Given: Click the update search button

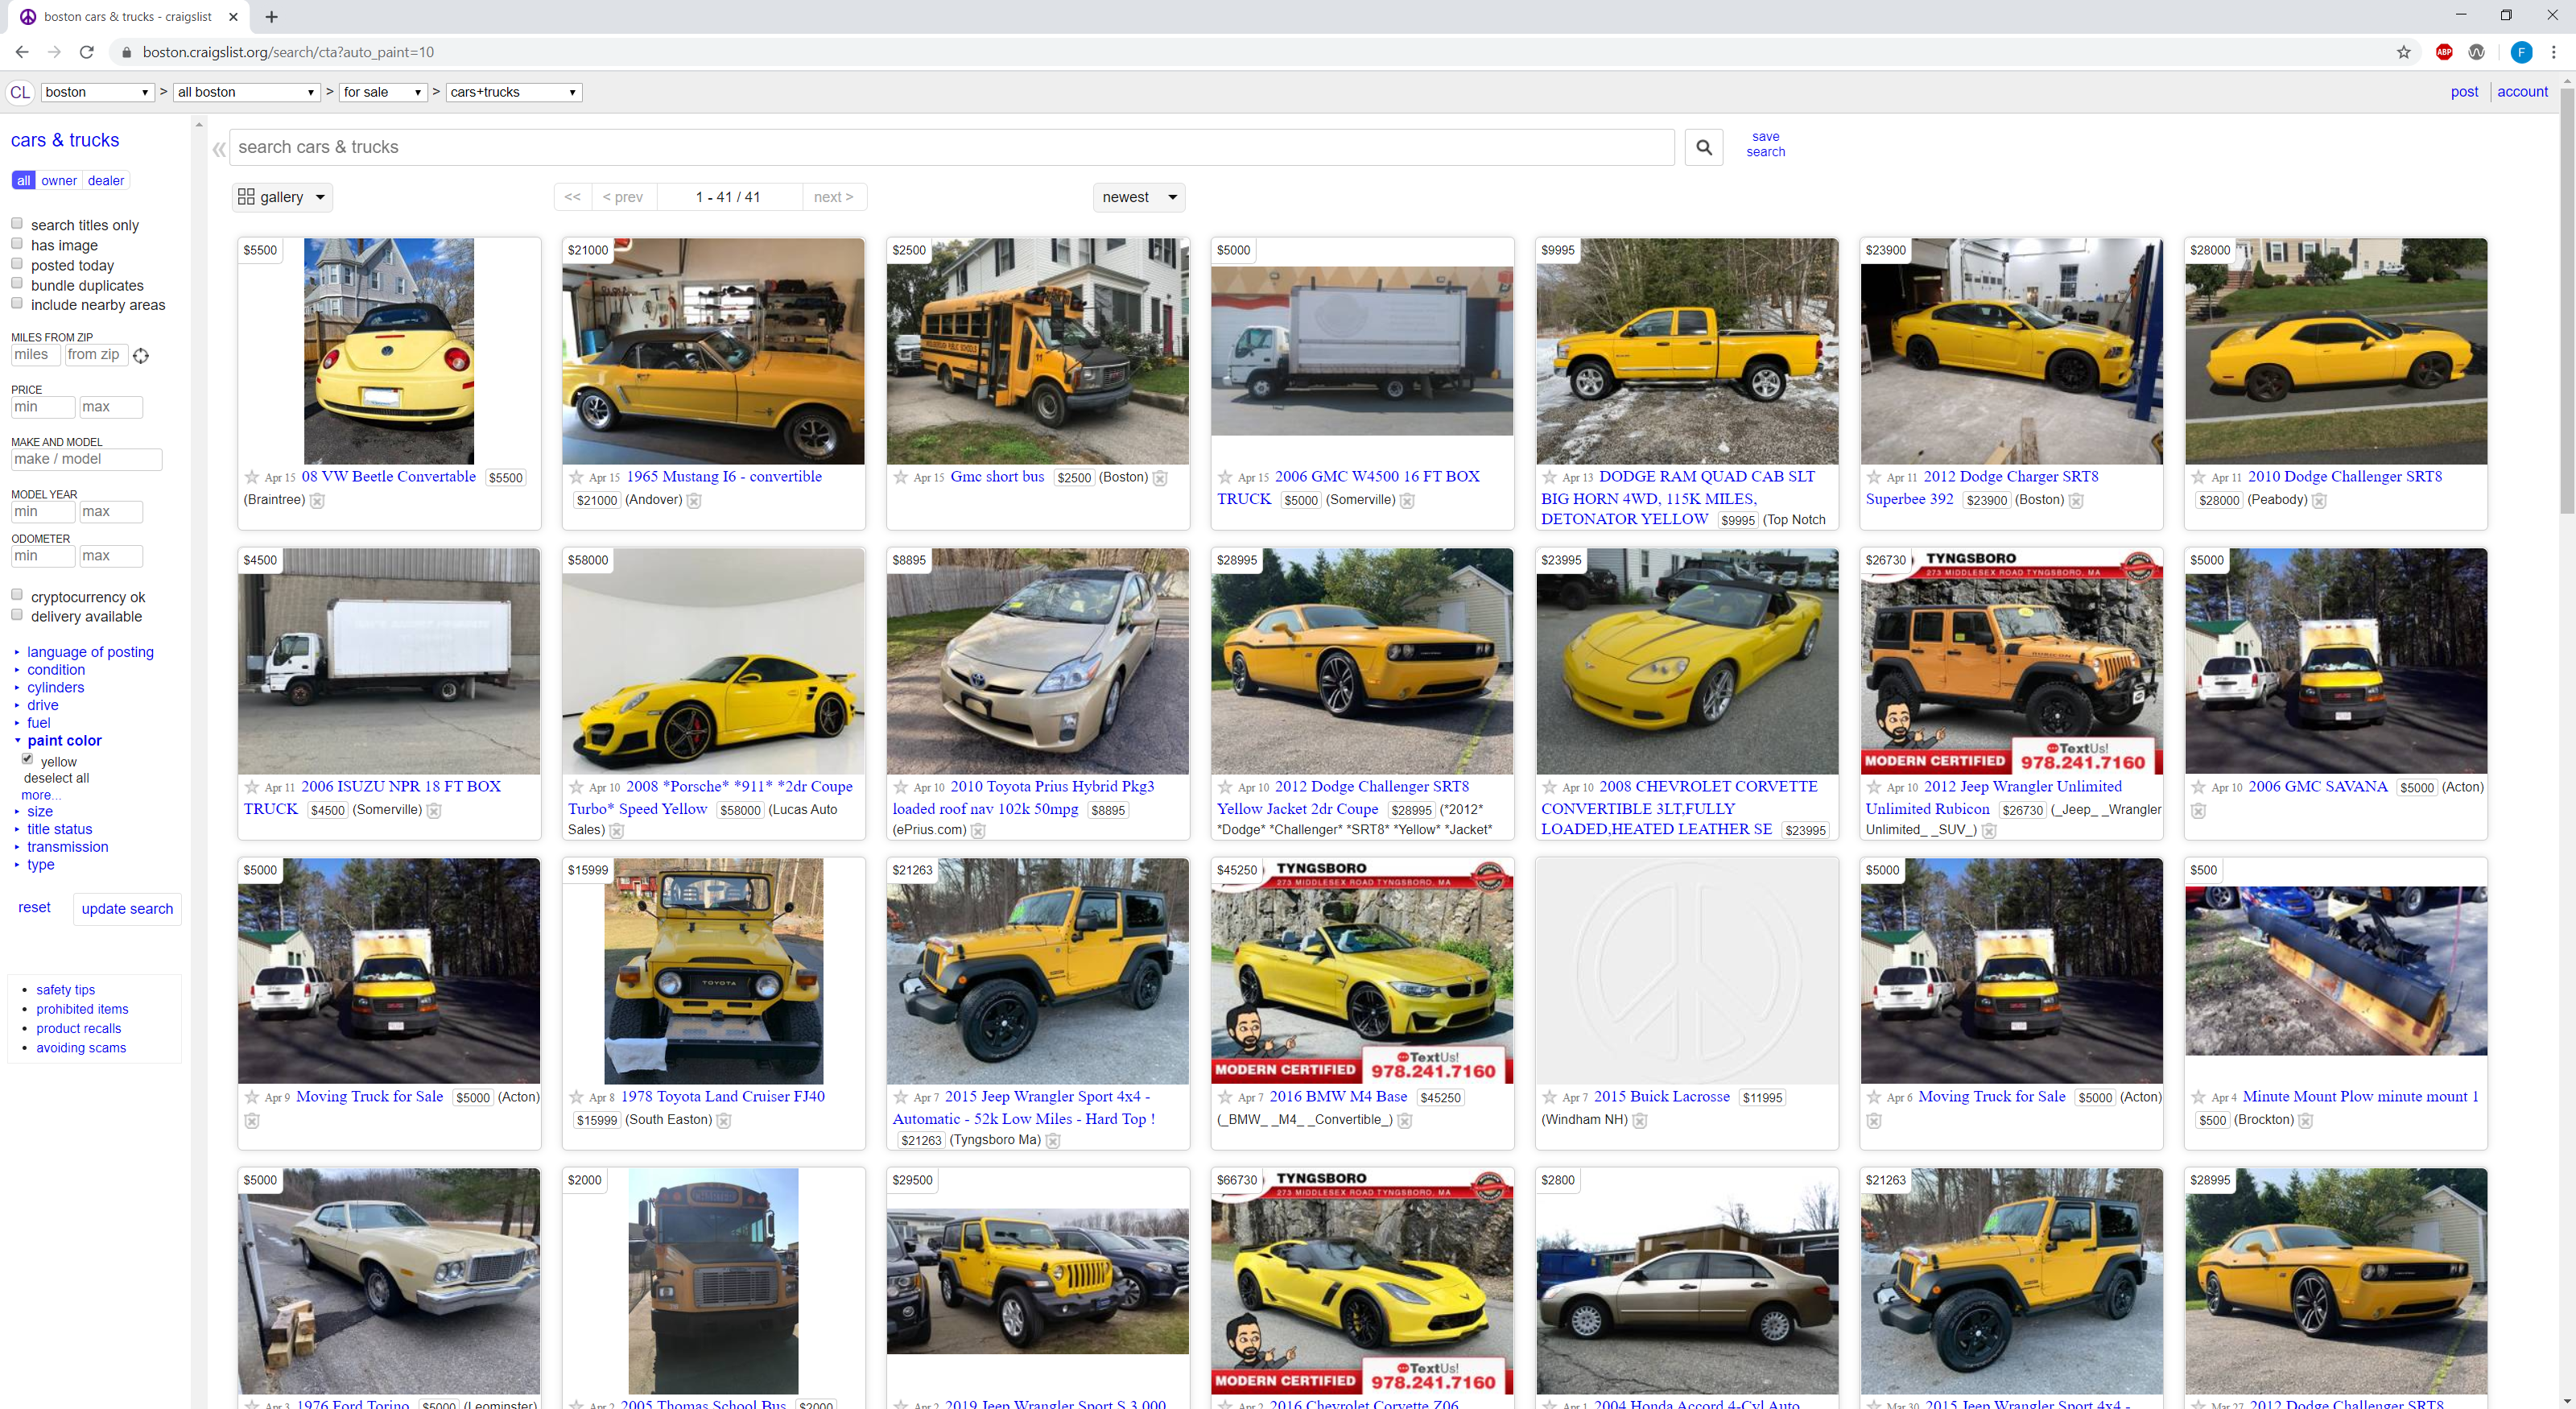Looking at the screenshot, I should (x=127, y=909).
